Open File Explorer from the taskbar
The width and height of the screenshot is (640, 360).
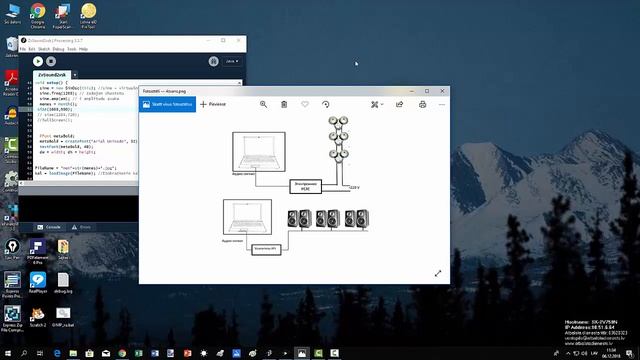tap(73, 353)
